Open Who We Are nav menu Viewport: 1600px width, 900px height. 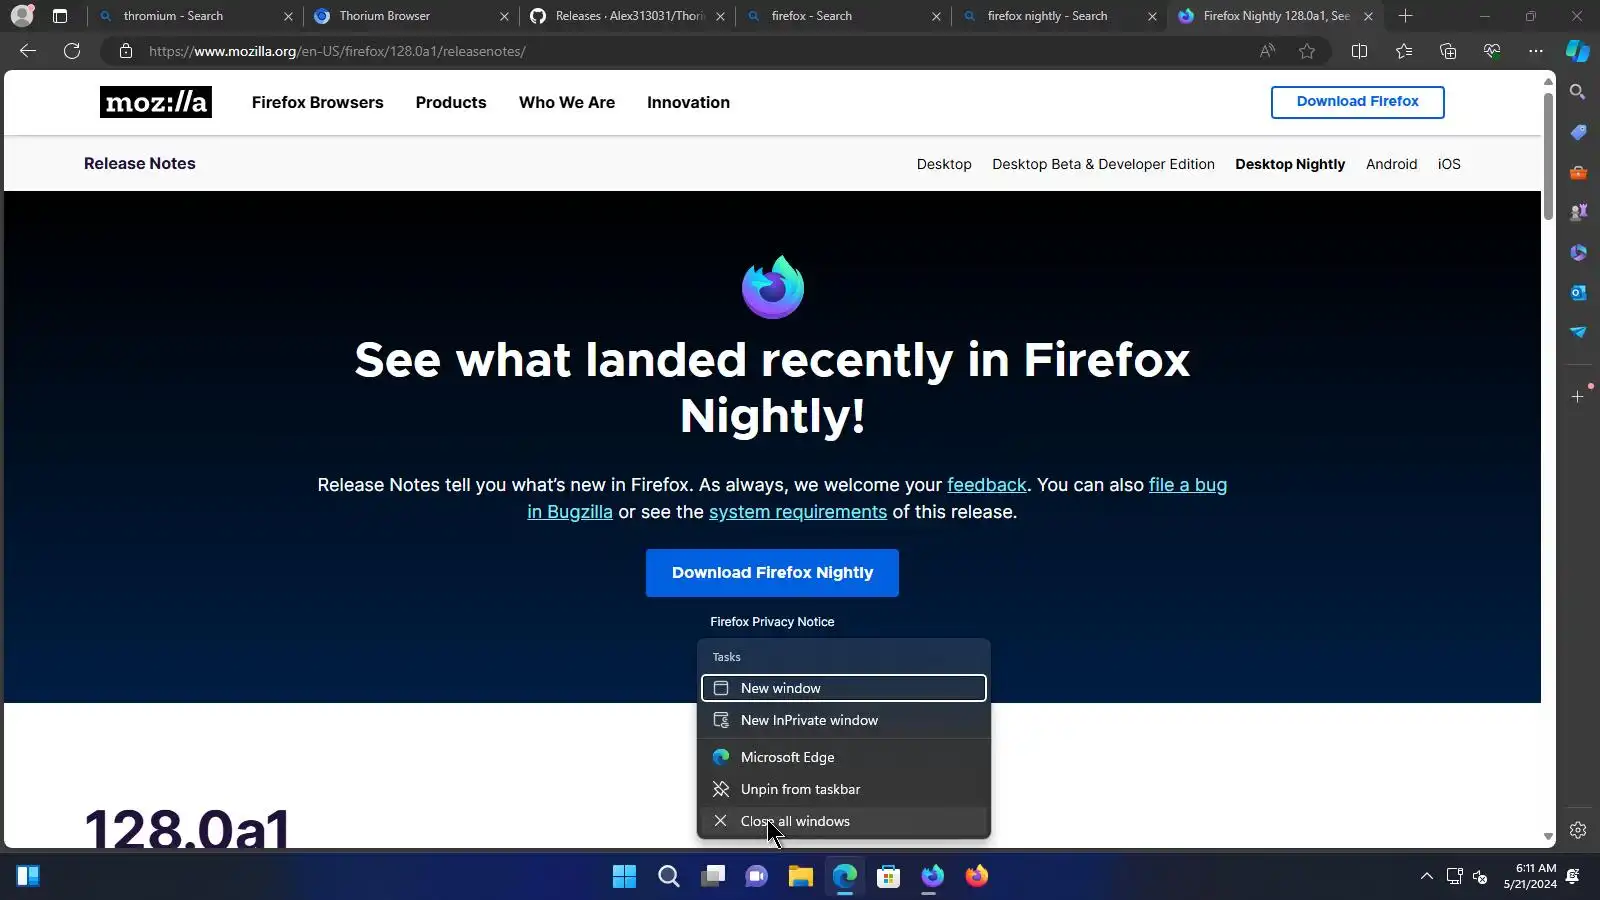point(567,102)
